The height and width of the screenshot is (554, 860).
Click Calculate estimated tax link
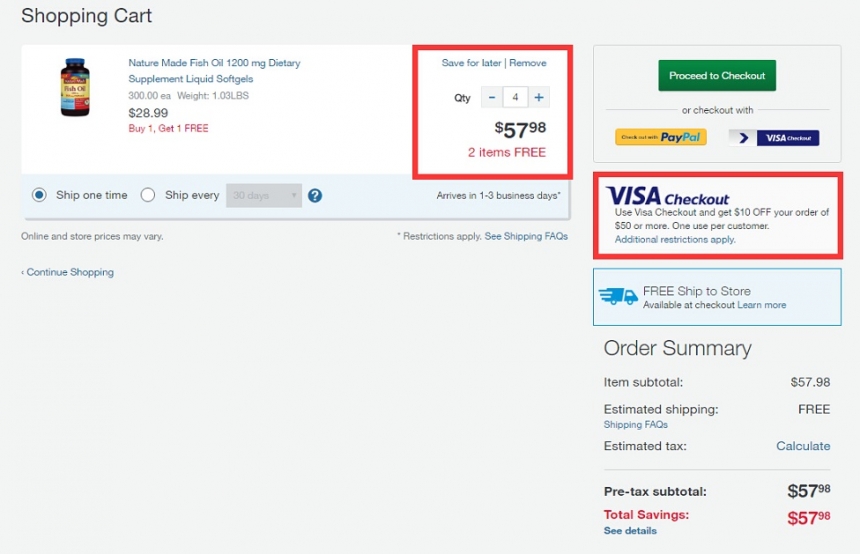click(803, 446)
